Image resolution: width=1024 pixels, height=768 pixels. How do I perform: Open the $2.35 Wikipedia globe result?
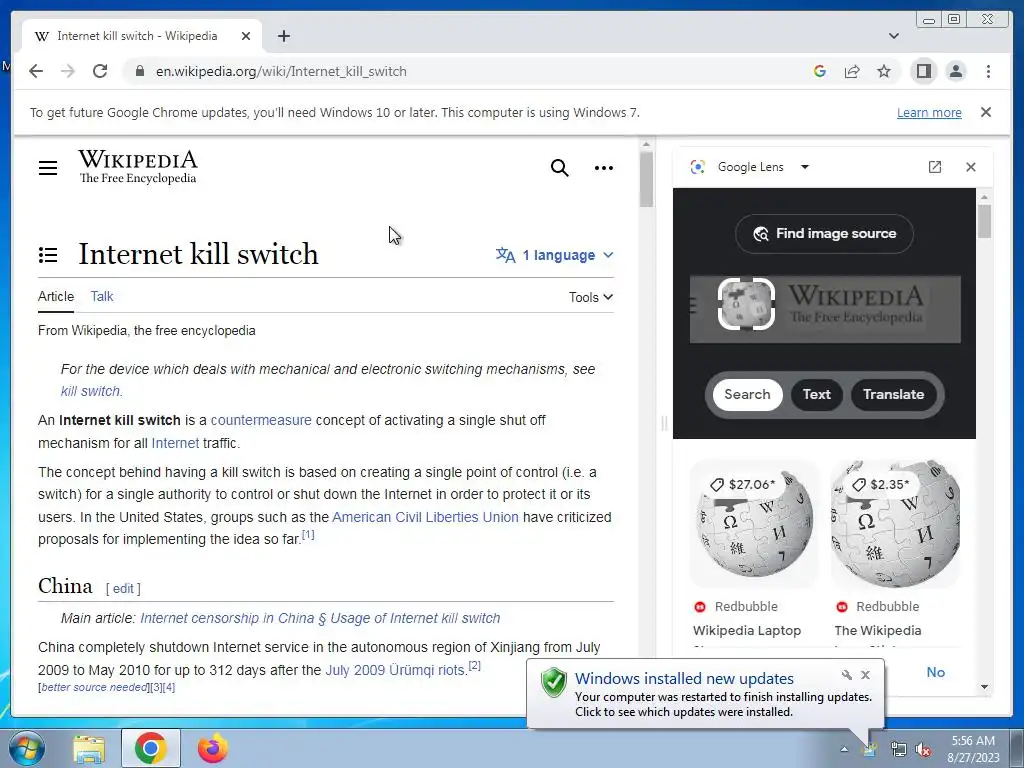click(895, 523)
